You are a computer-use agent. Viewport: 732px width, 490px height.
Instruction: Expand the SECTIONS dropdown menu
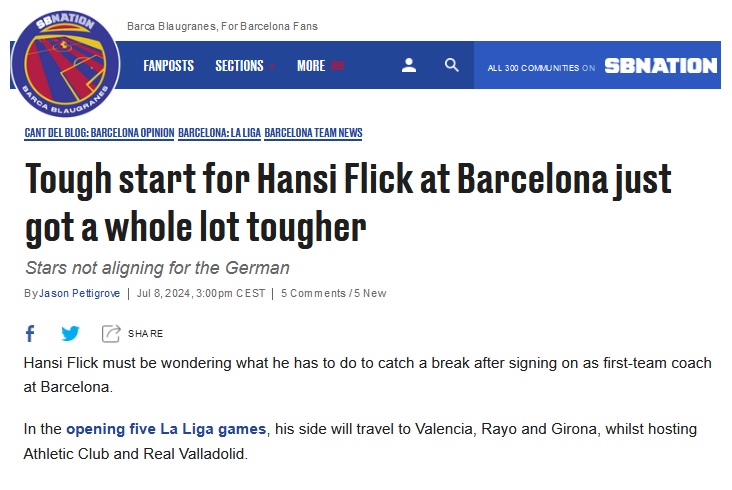coord(244,65)
